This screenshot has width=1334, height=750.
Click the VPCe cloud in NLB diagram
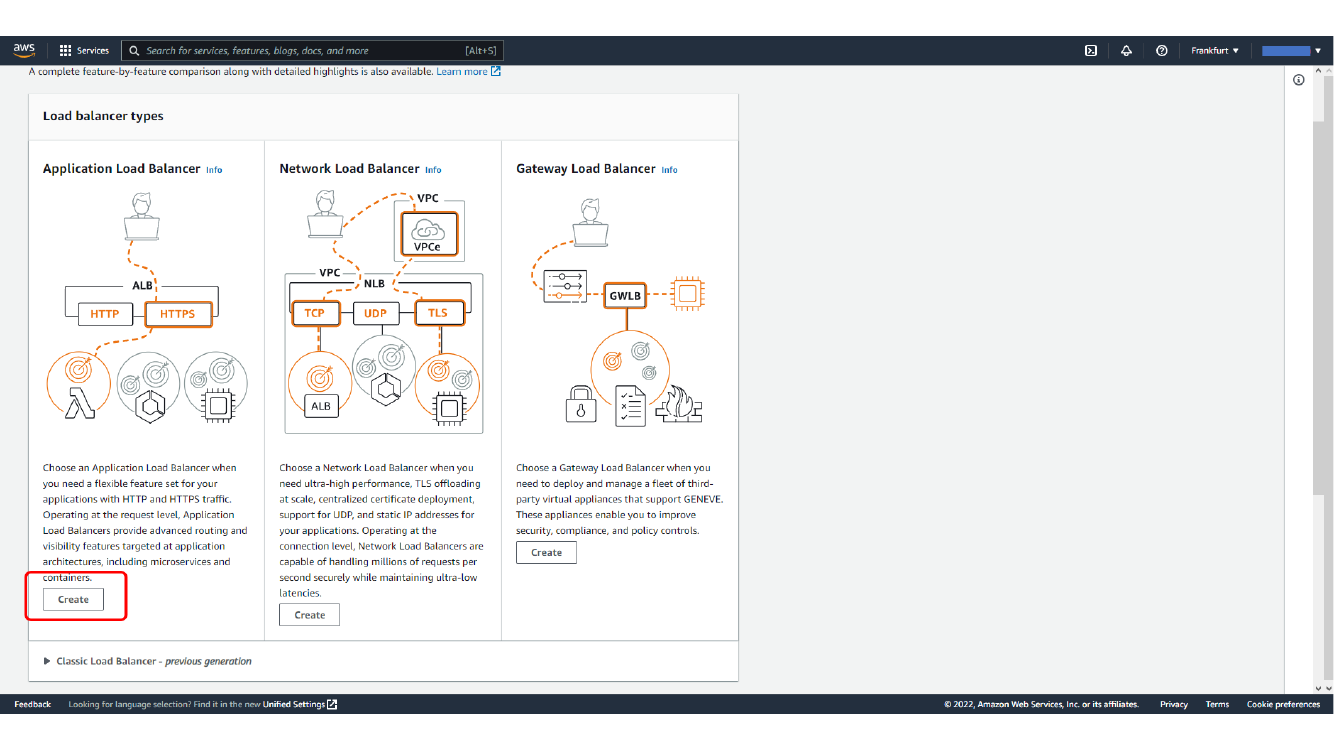[428, 233]
